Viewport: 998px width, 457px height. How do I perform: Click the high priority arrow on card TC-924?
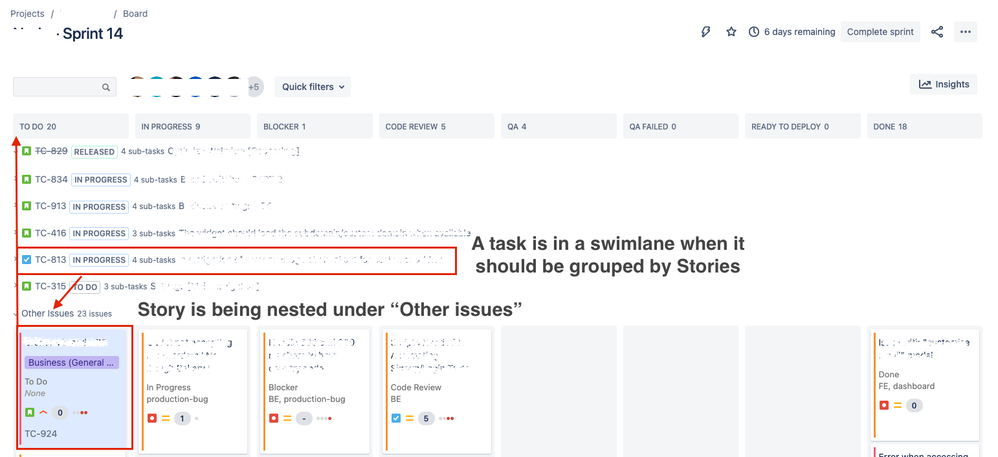pos(43,412)
